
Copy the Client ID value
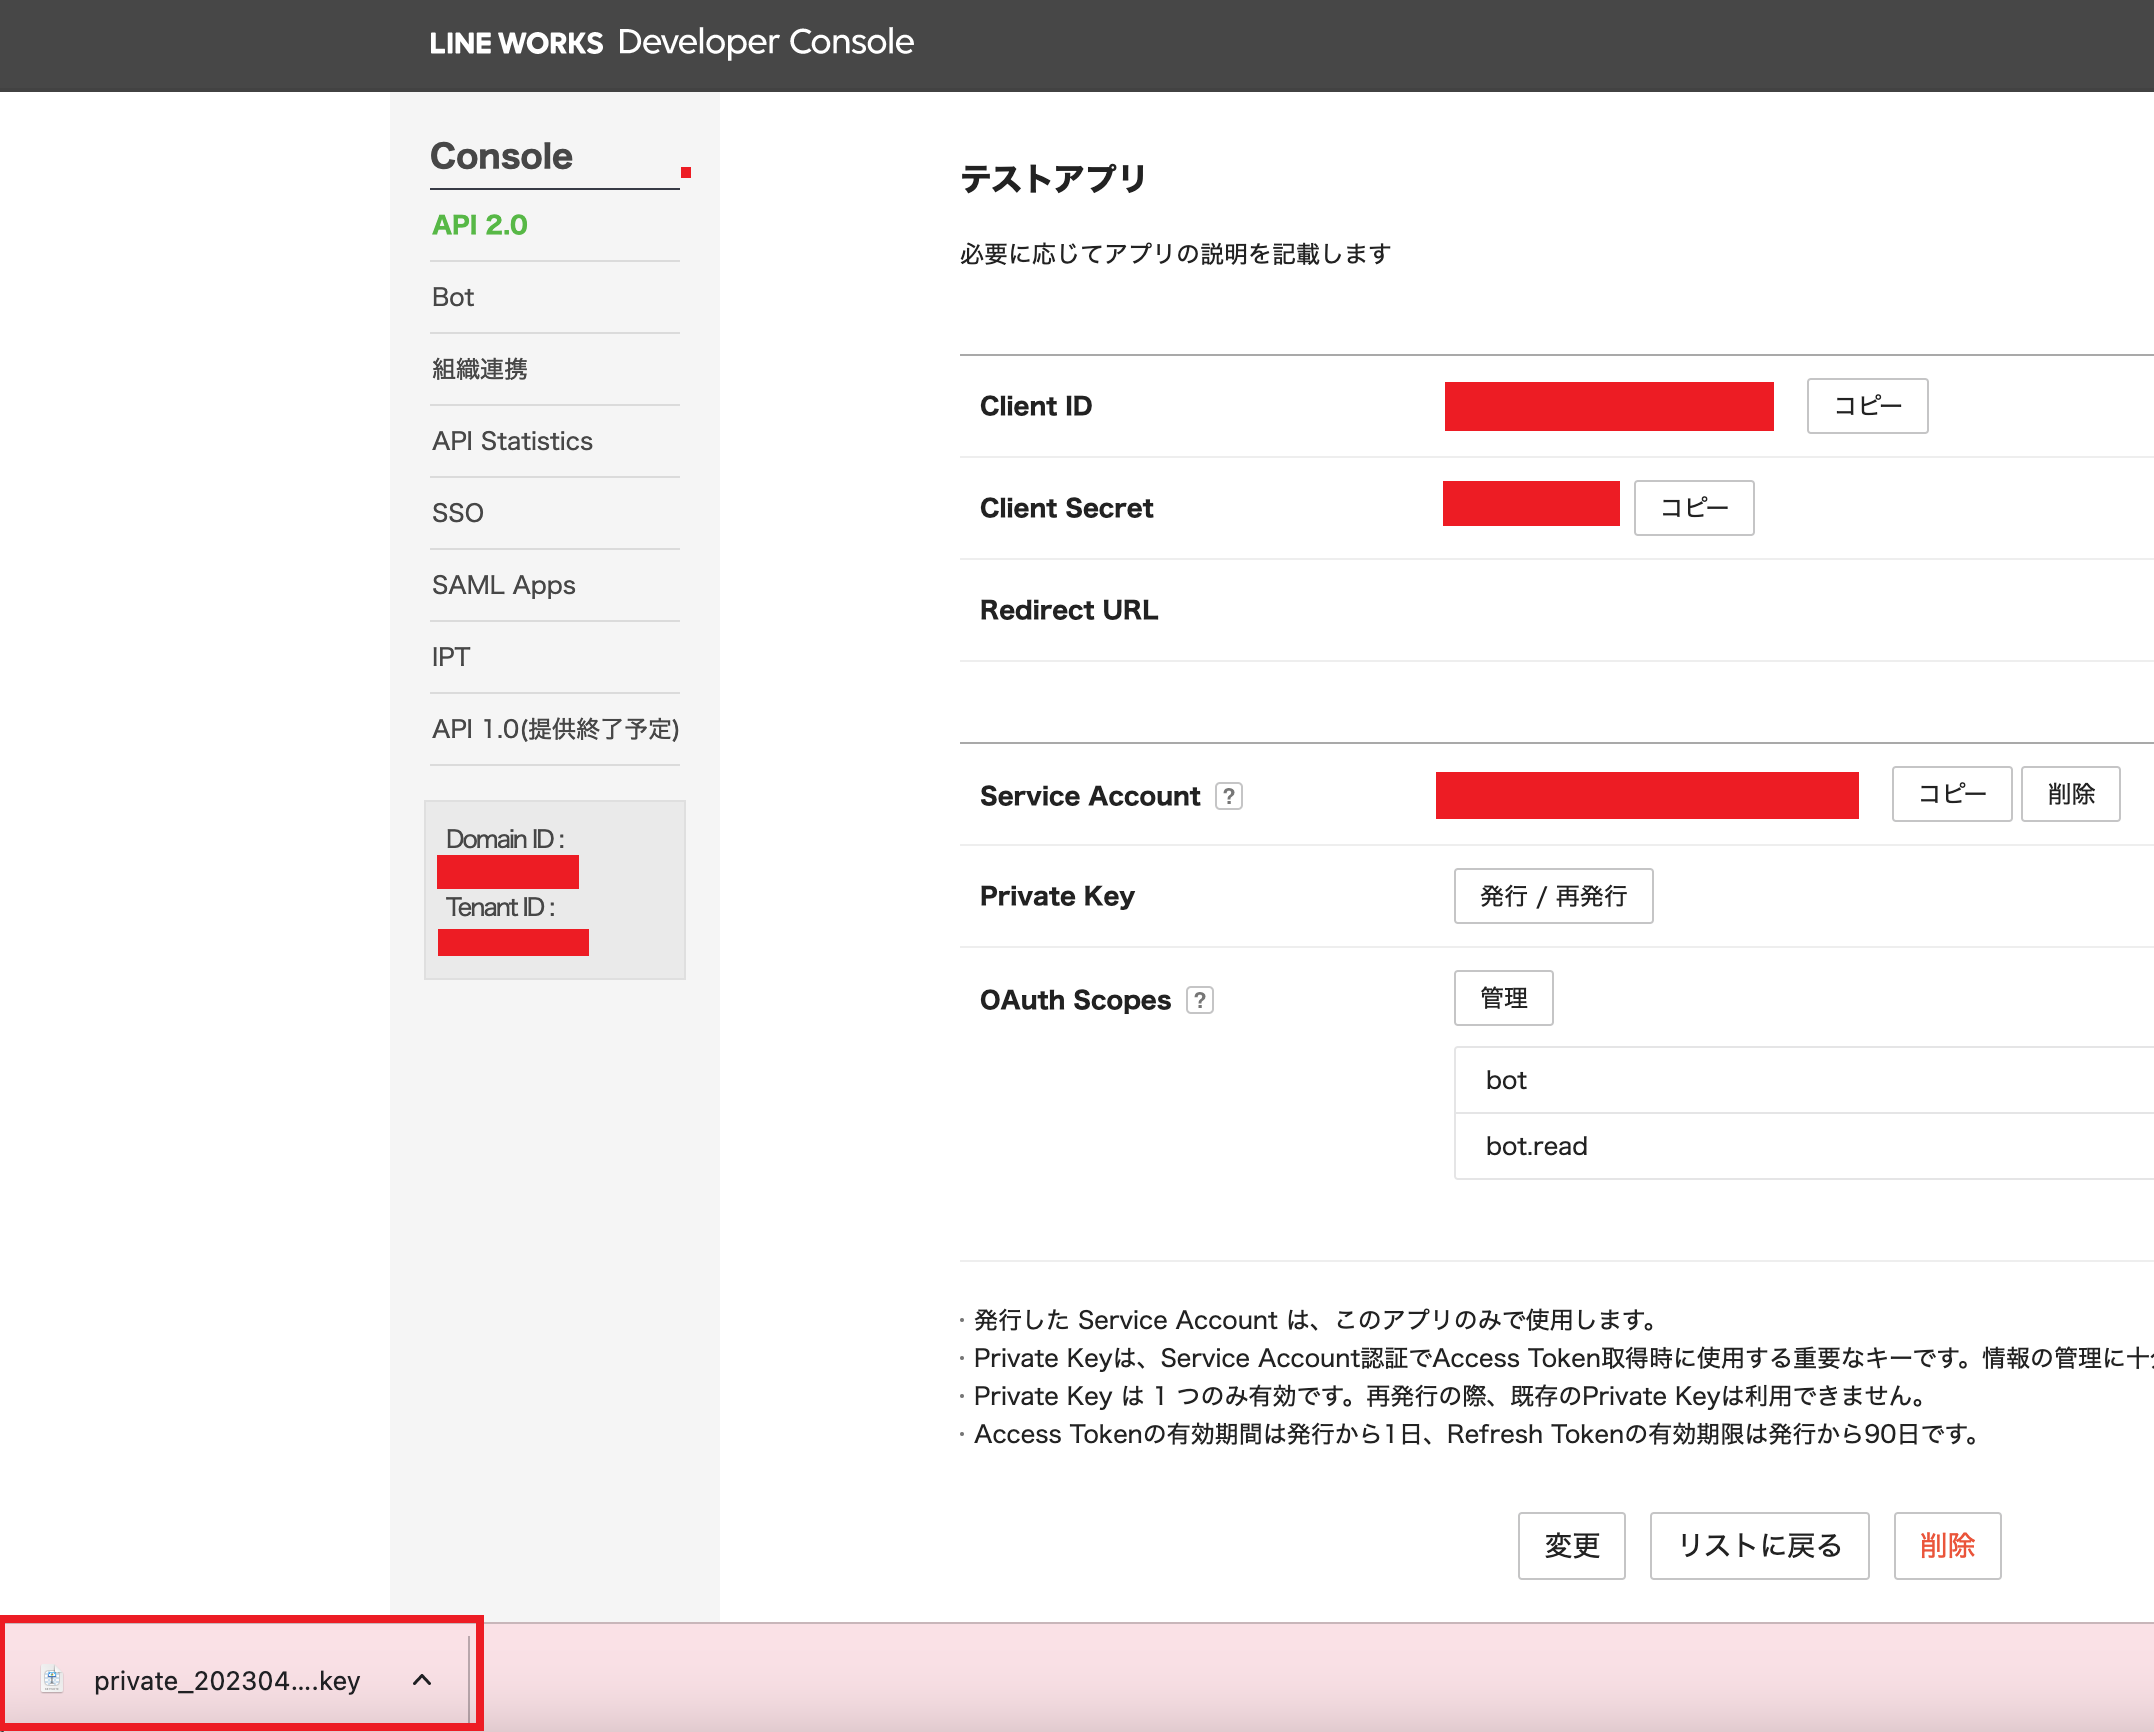(1866, 406)
